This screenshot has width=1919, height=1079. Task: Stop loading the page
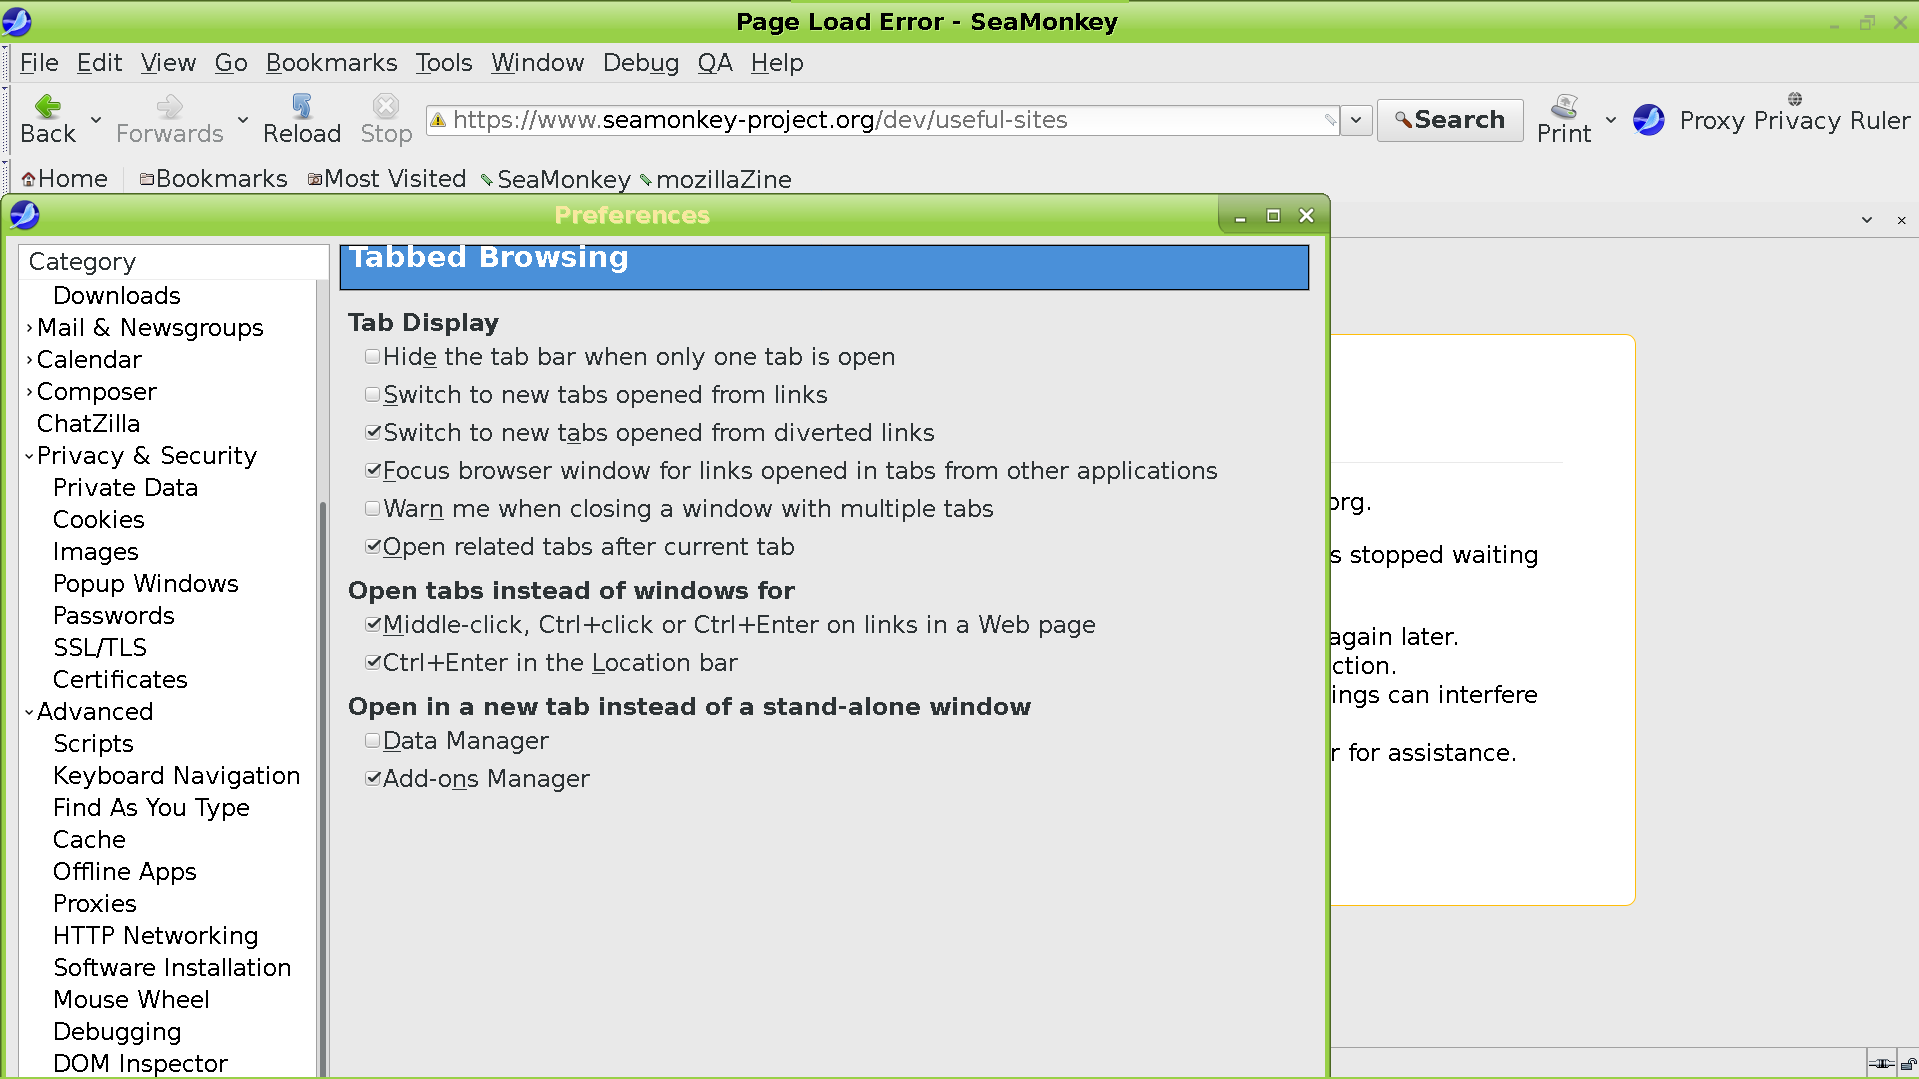coord(385,118)
